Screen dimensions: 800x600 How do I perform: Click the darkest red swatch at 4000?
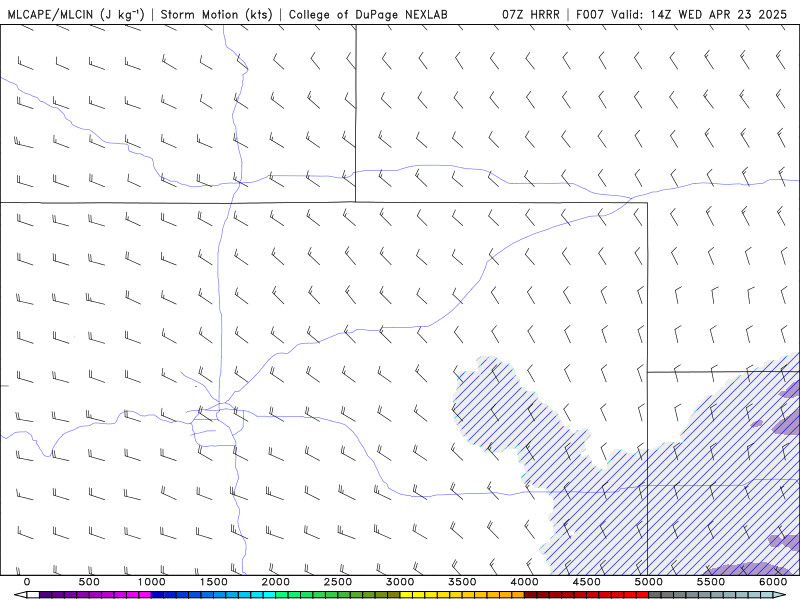point(531,594)
